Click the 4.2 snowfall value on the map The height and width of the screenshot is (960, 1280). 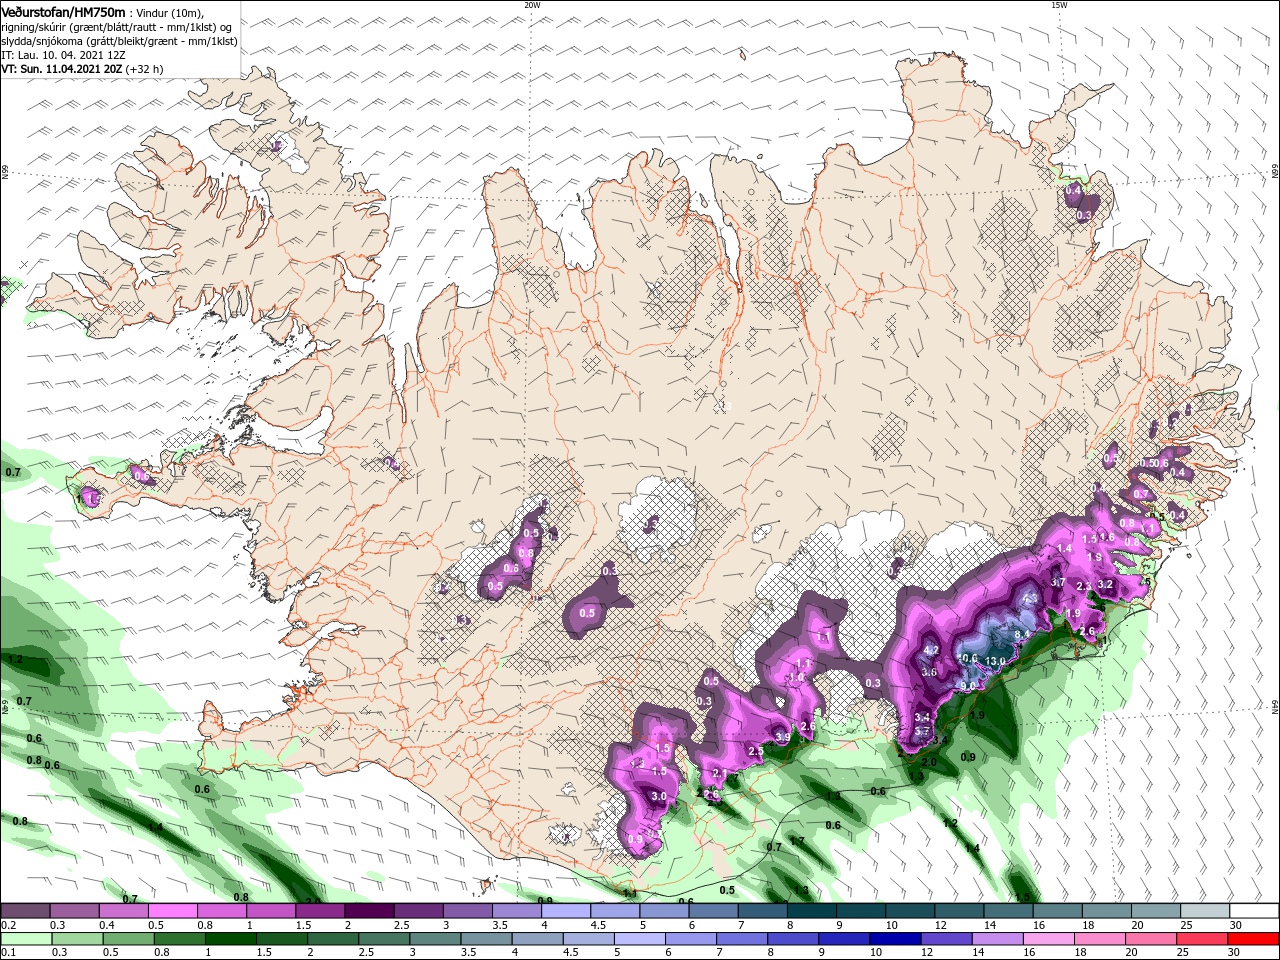931,650
